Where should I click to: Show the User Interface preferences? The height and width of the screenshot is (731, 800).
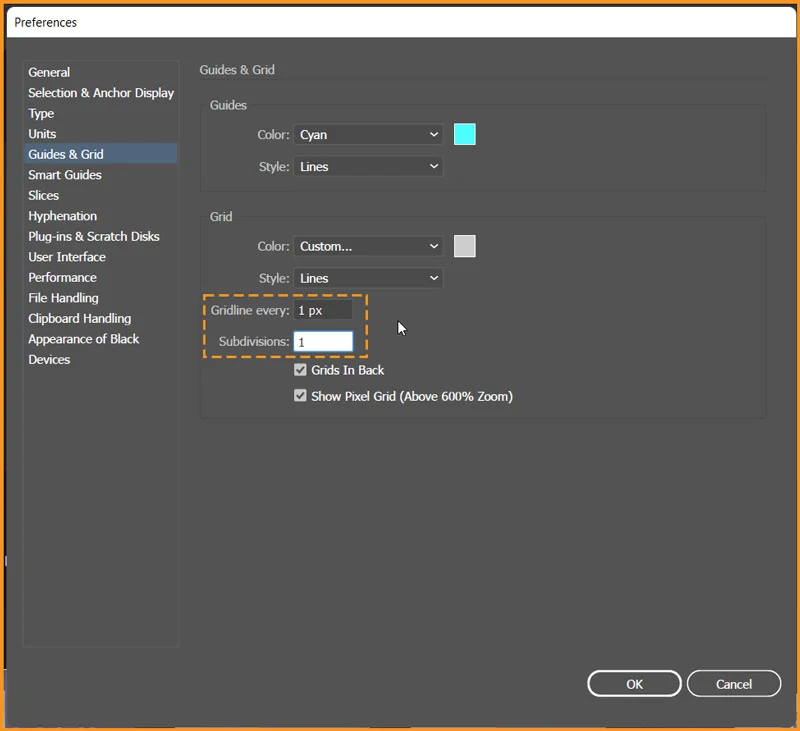point(67,257)
